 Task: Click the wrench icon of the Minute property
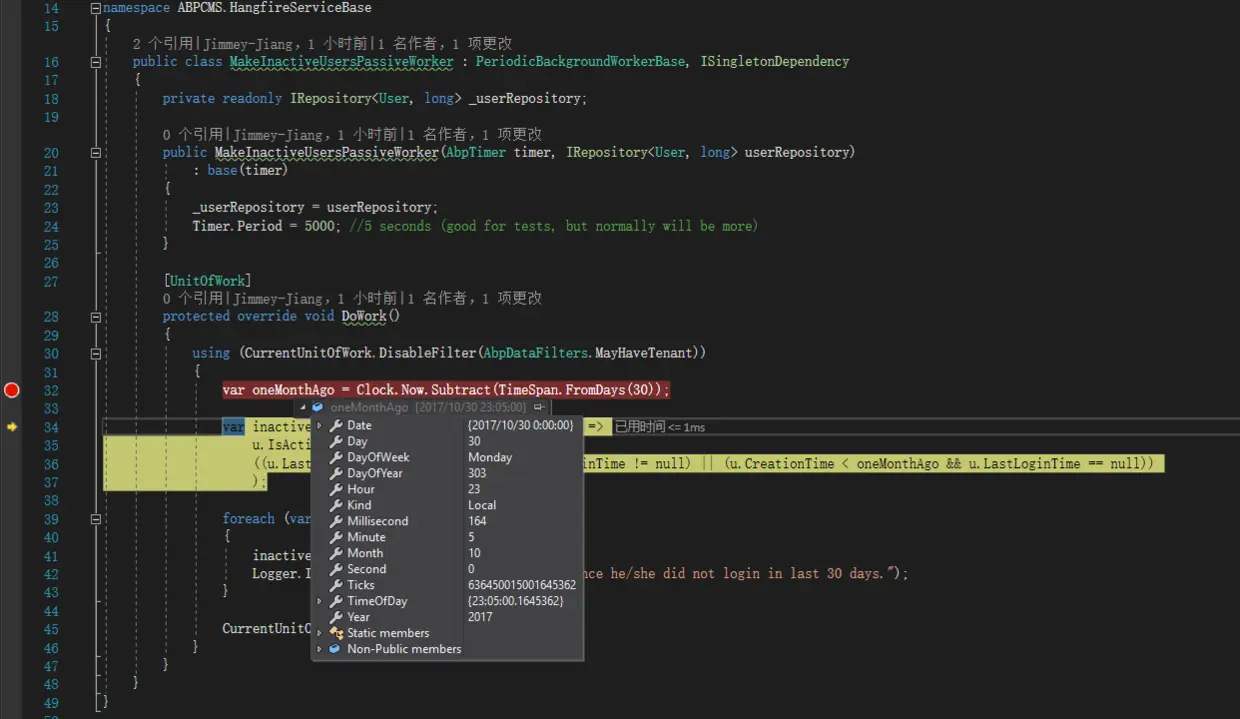click(x=336, y=537)
